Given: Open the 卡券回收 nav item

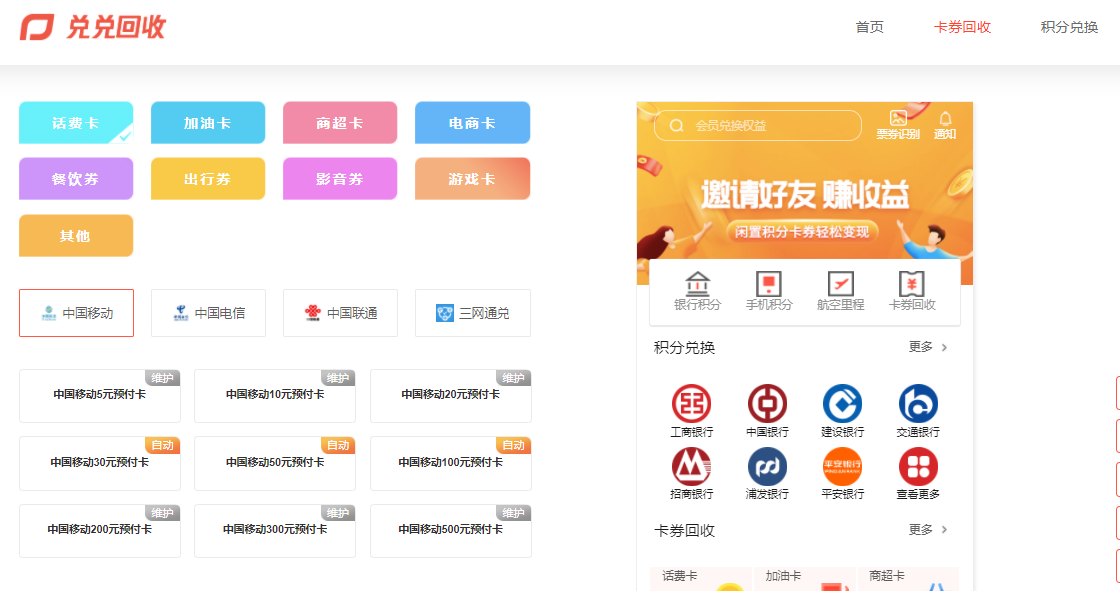Looking at the screenshot, I should [x=962, y=27].
